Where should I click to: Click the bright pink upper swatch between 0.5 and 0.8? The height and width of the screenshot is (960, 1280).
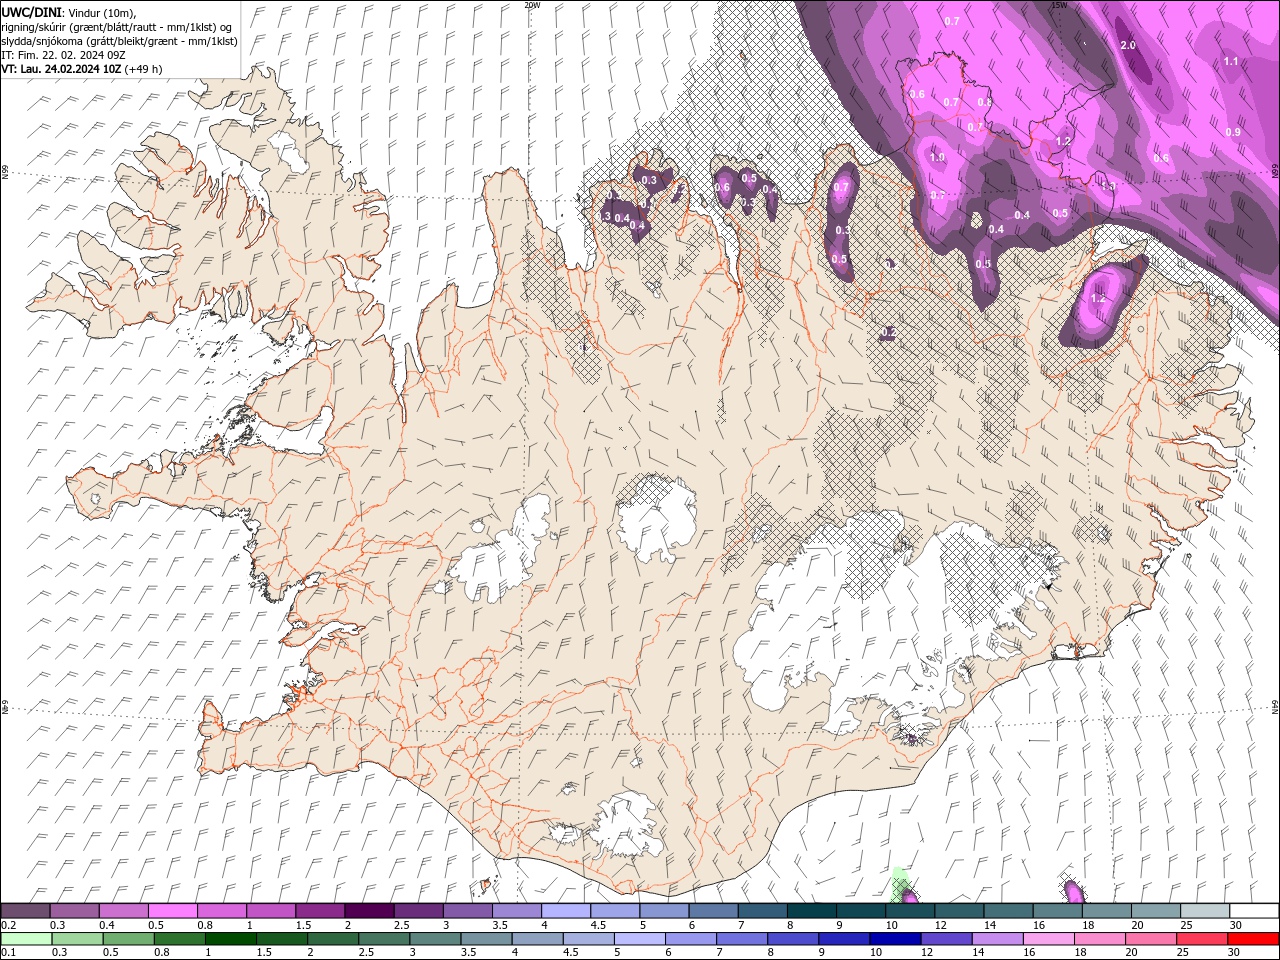[172, 911]
